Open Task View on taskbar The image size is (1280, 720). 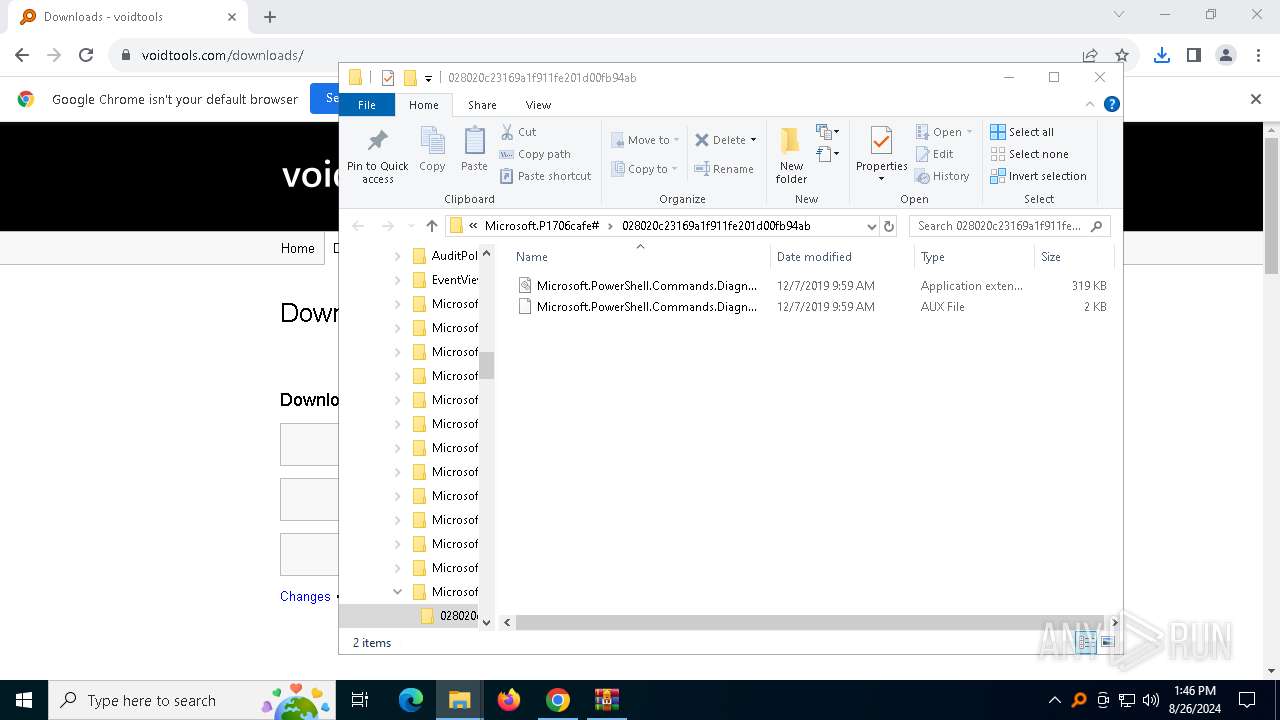tap(361, 700)
